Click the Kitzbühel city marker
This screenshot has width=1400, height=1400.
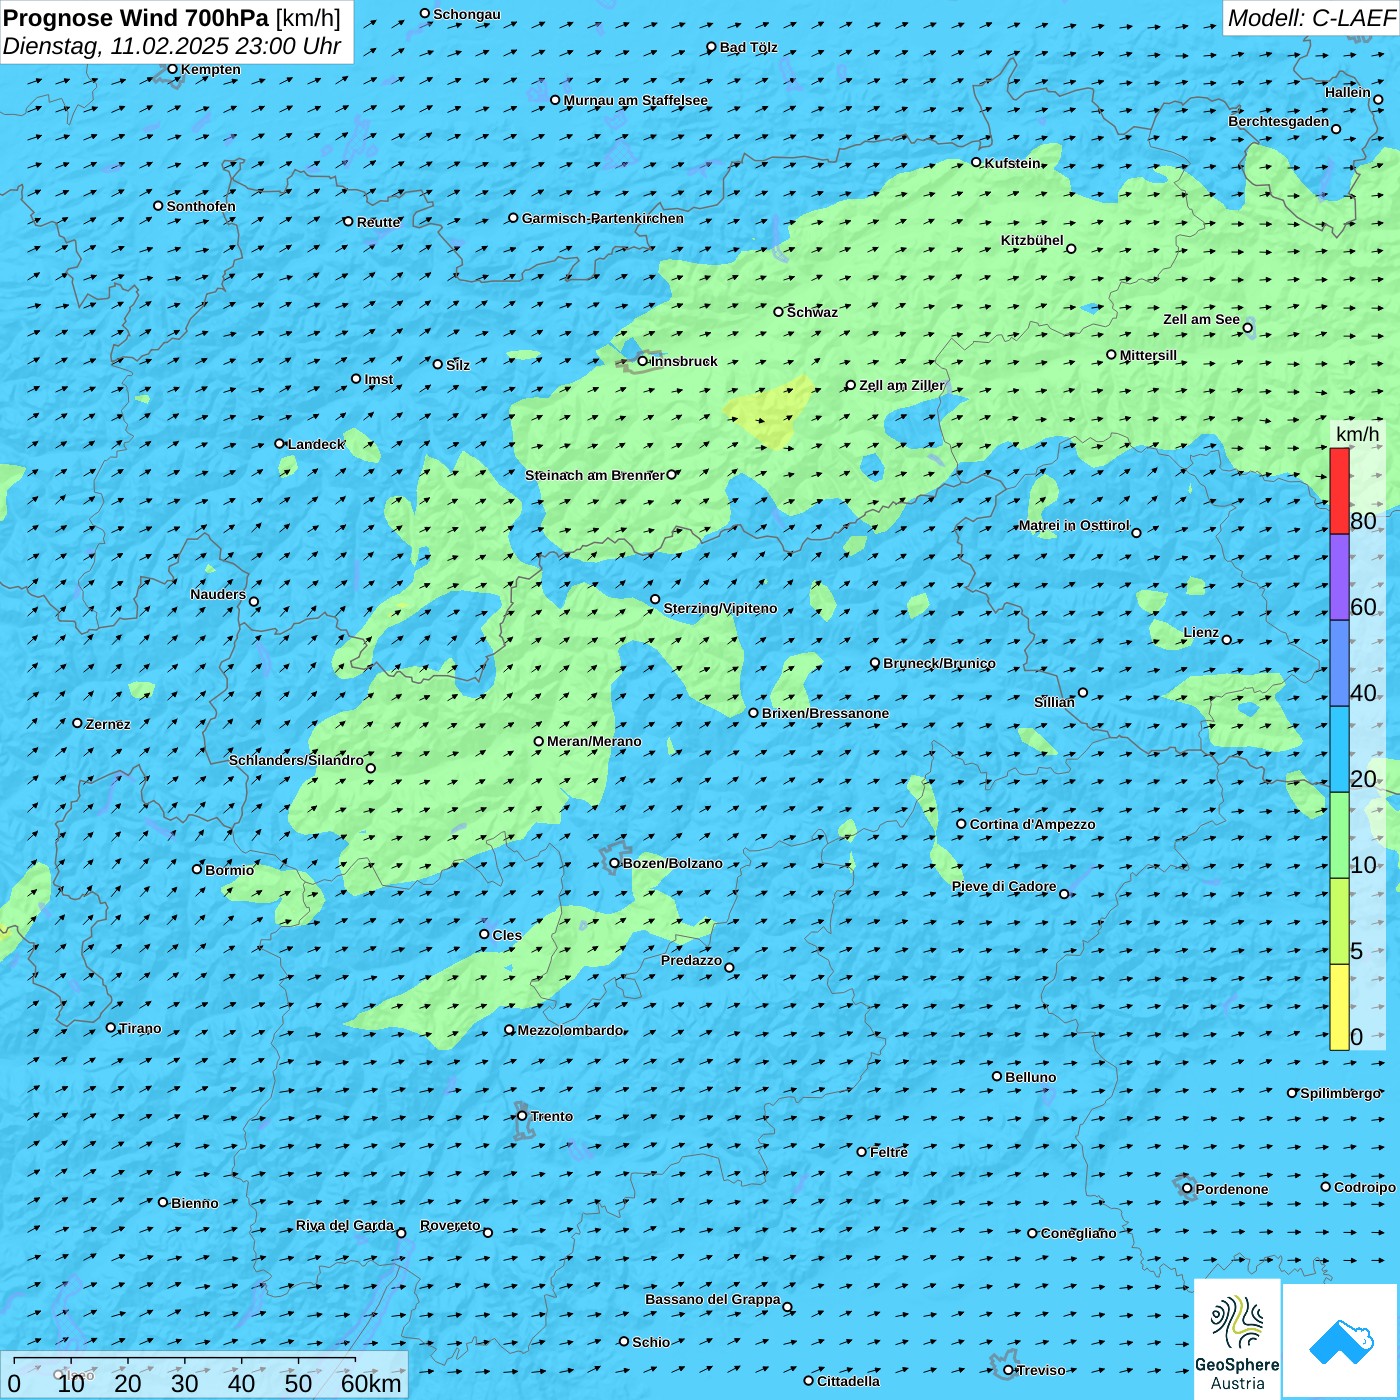[1071, 249]
